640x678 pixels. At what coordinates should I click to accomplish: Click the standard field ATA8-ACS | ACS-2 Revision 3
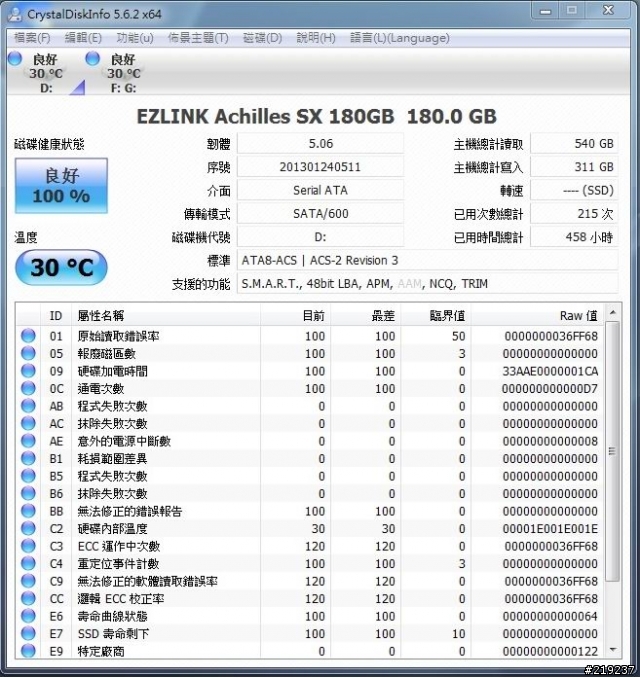pos(428,260)
